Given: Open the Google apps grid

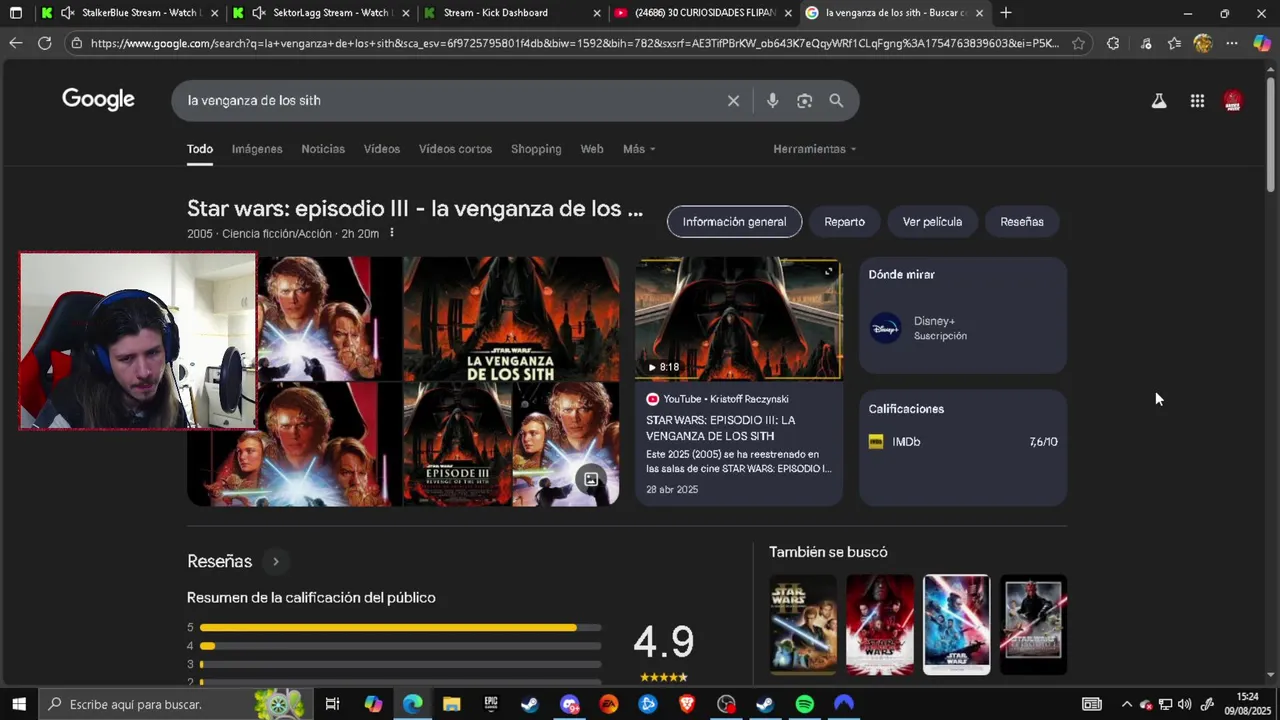Looking at the screenshot, I should (x=1197, y=101).
